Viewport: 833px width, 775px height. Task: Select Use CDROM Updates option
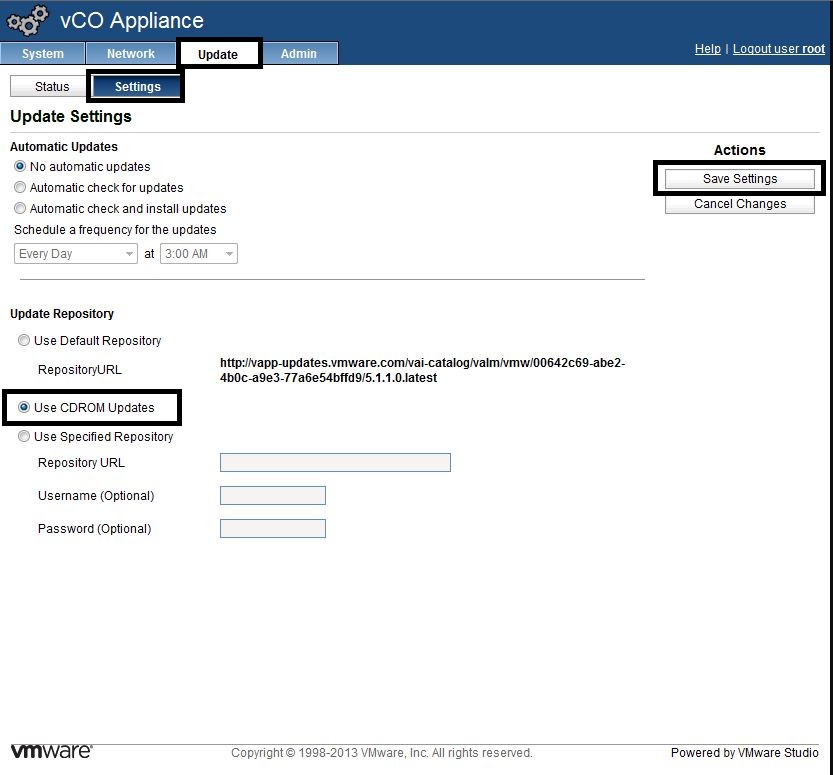pos(24,408)
